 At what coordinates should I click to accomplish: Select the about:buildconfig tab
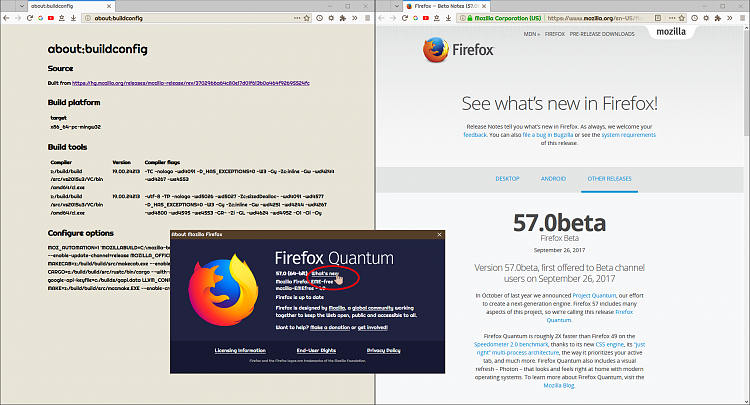click(x=71, y=6)
